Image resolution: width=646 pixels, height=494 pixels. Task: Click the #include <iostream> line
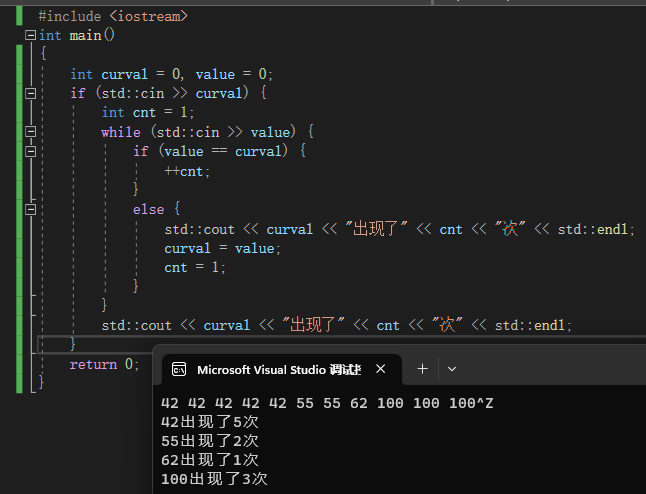pos(112,16)
